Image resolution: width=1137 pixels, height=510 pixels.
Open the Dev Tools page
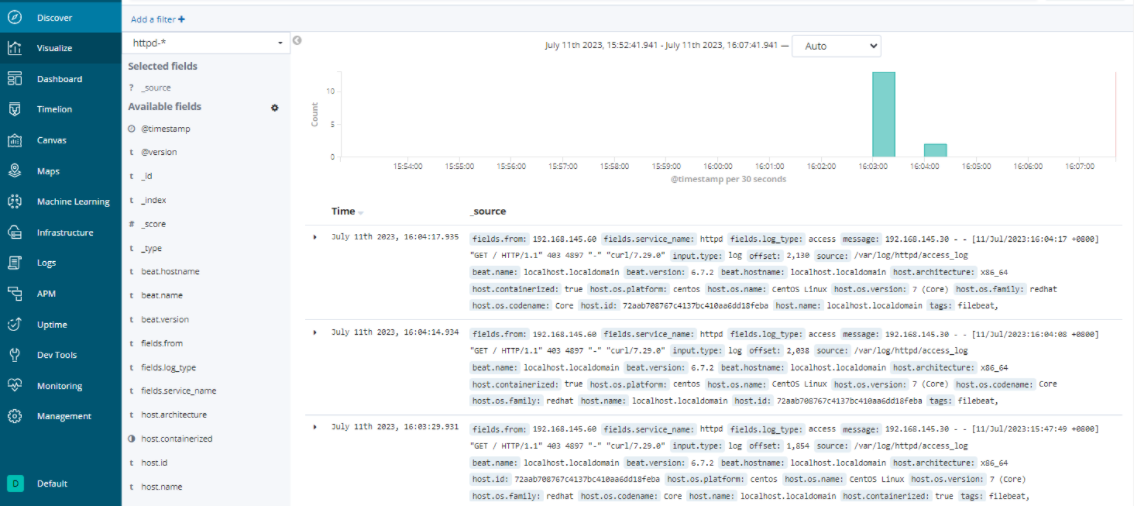[x=57, y=355]
